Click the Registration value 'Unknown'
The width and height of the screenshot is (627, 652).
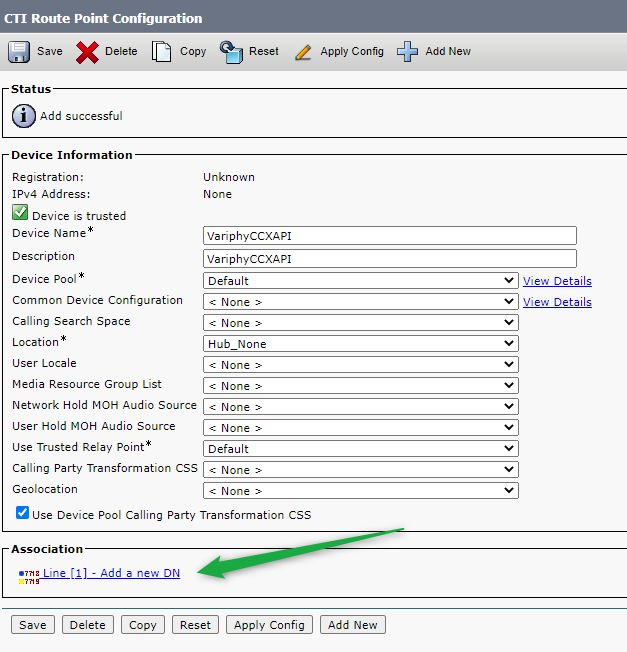coord(229,177)
